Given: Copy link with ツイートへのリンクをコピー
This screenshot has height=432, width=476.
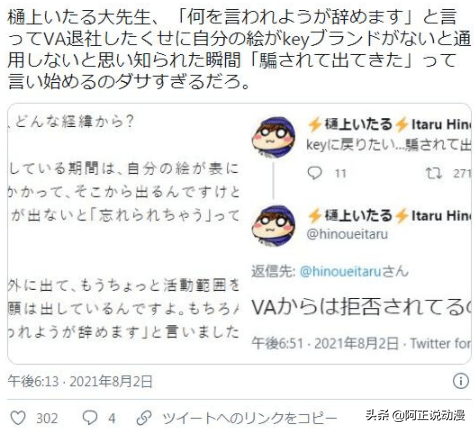Looking at the screenshot, I should 250,418.
